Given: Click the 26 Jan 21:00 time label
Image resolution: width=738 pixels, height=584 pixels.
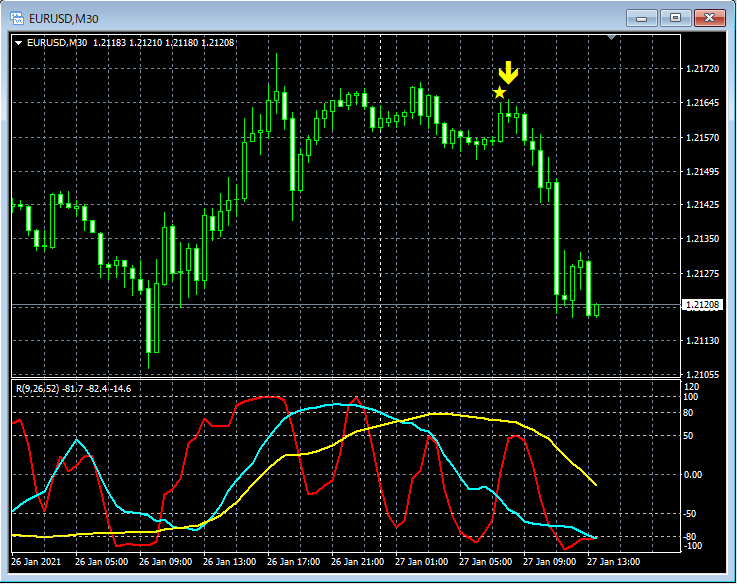Looking at the screenshot, I should point(357,562).
